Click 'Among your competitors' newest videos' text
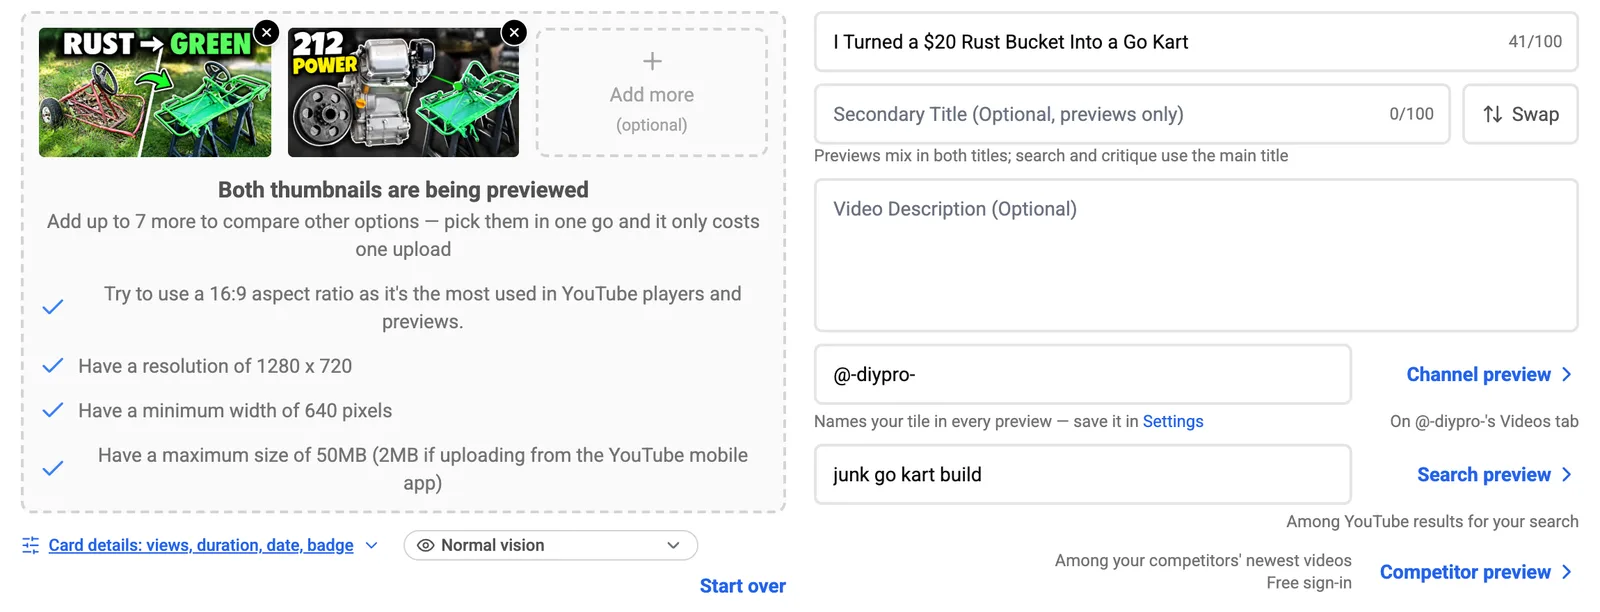This screenshot has height=612, width=1600. point(1203,560)
